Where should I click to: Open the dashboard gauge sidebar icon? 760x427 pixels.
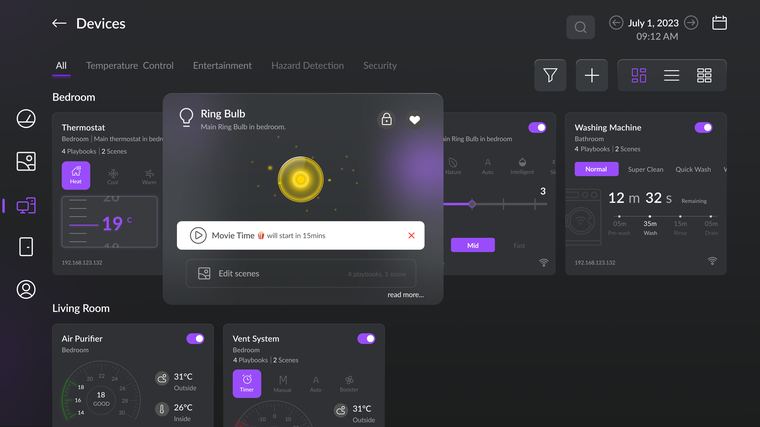[x=26, y=119]
